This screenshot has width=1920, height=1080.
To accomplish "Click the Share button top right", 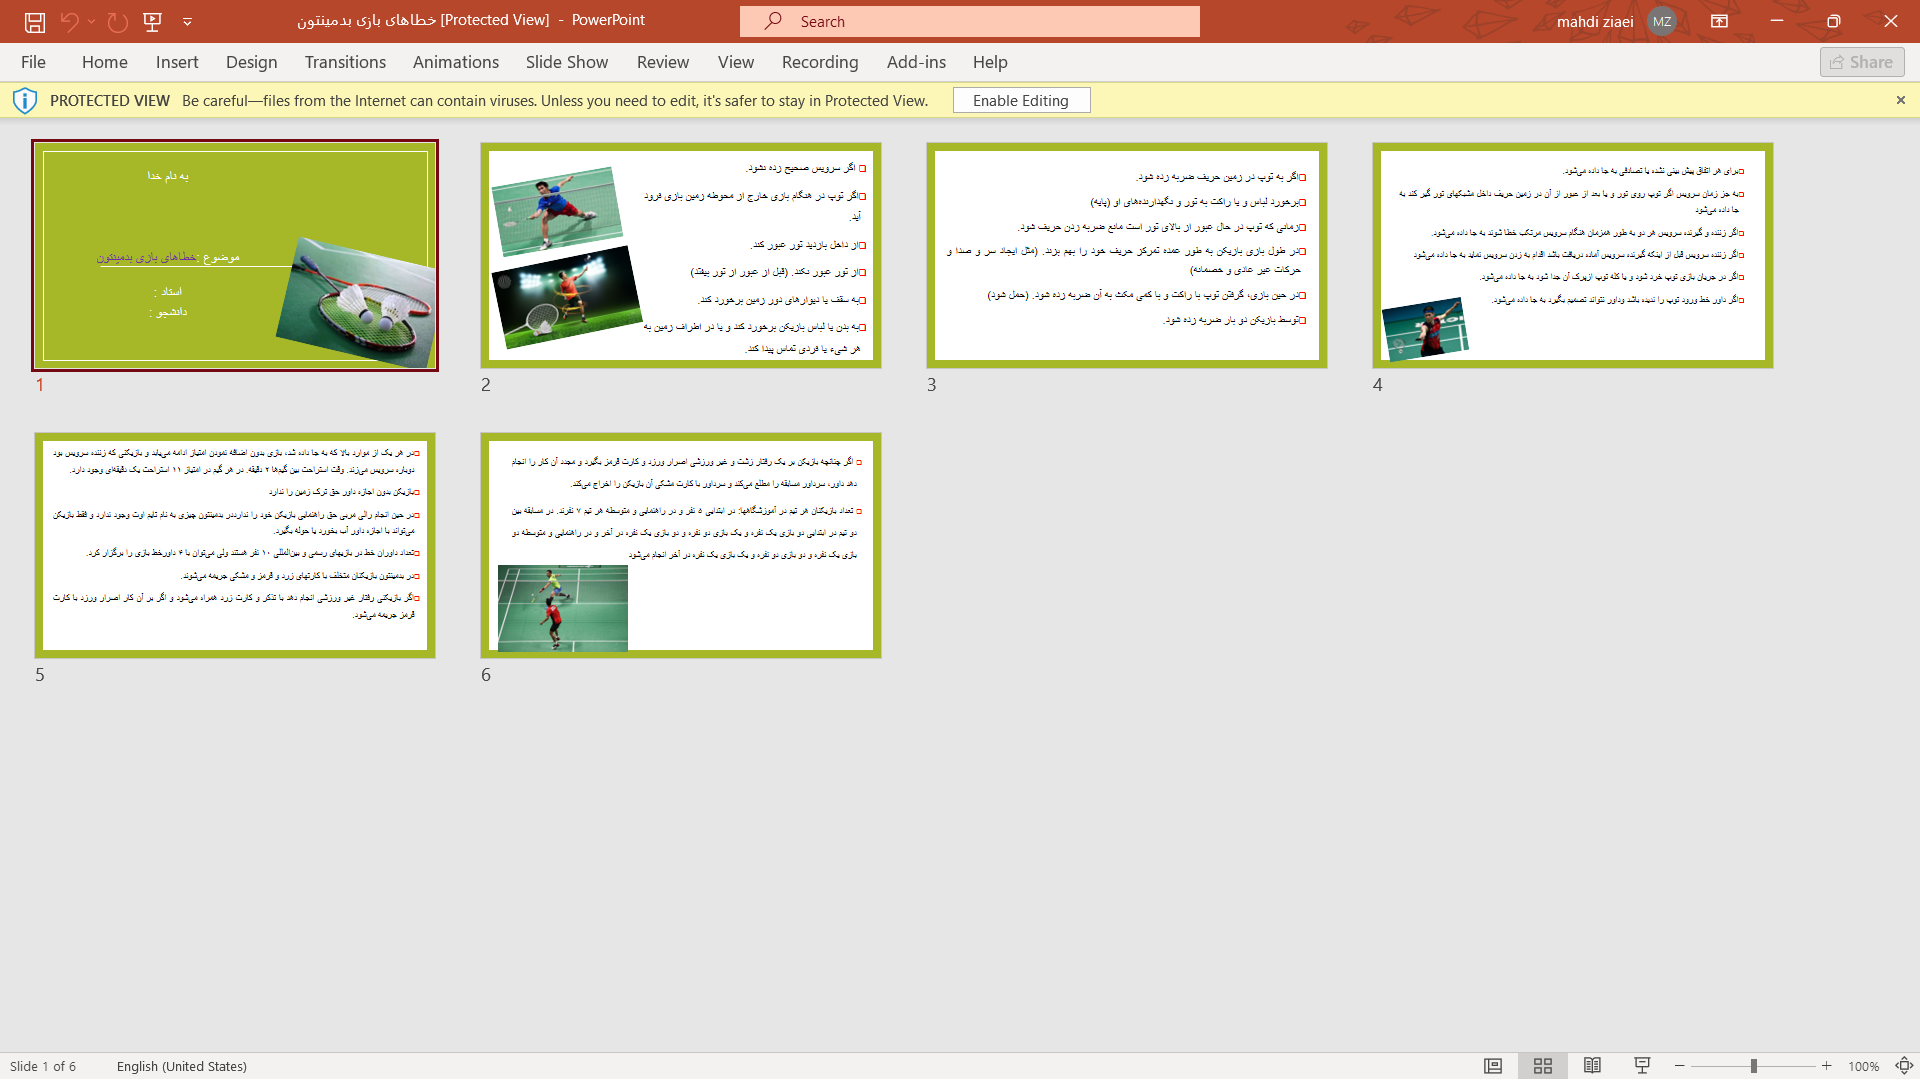I will (1862, 61).
